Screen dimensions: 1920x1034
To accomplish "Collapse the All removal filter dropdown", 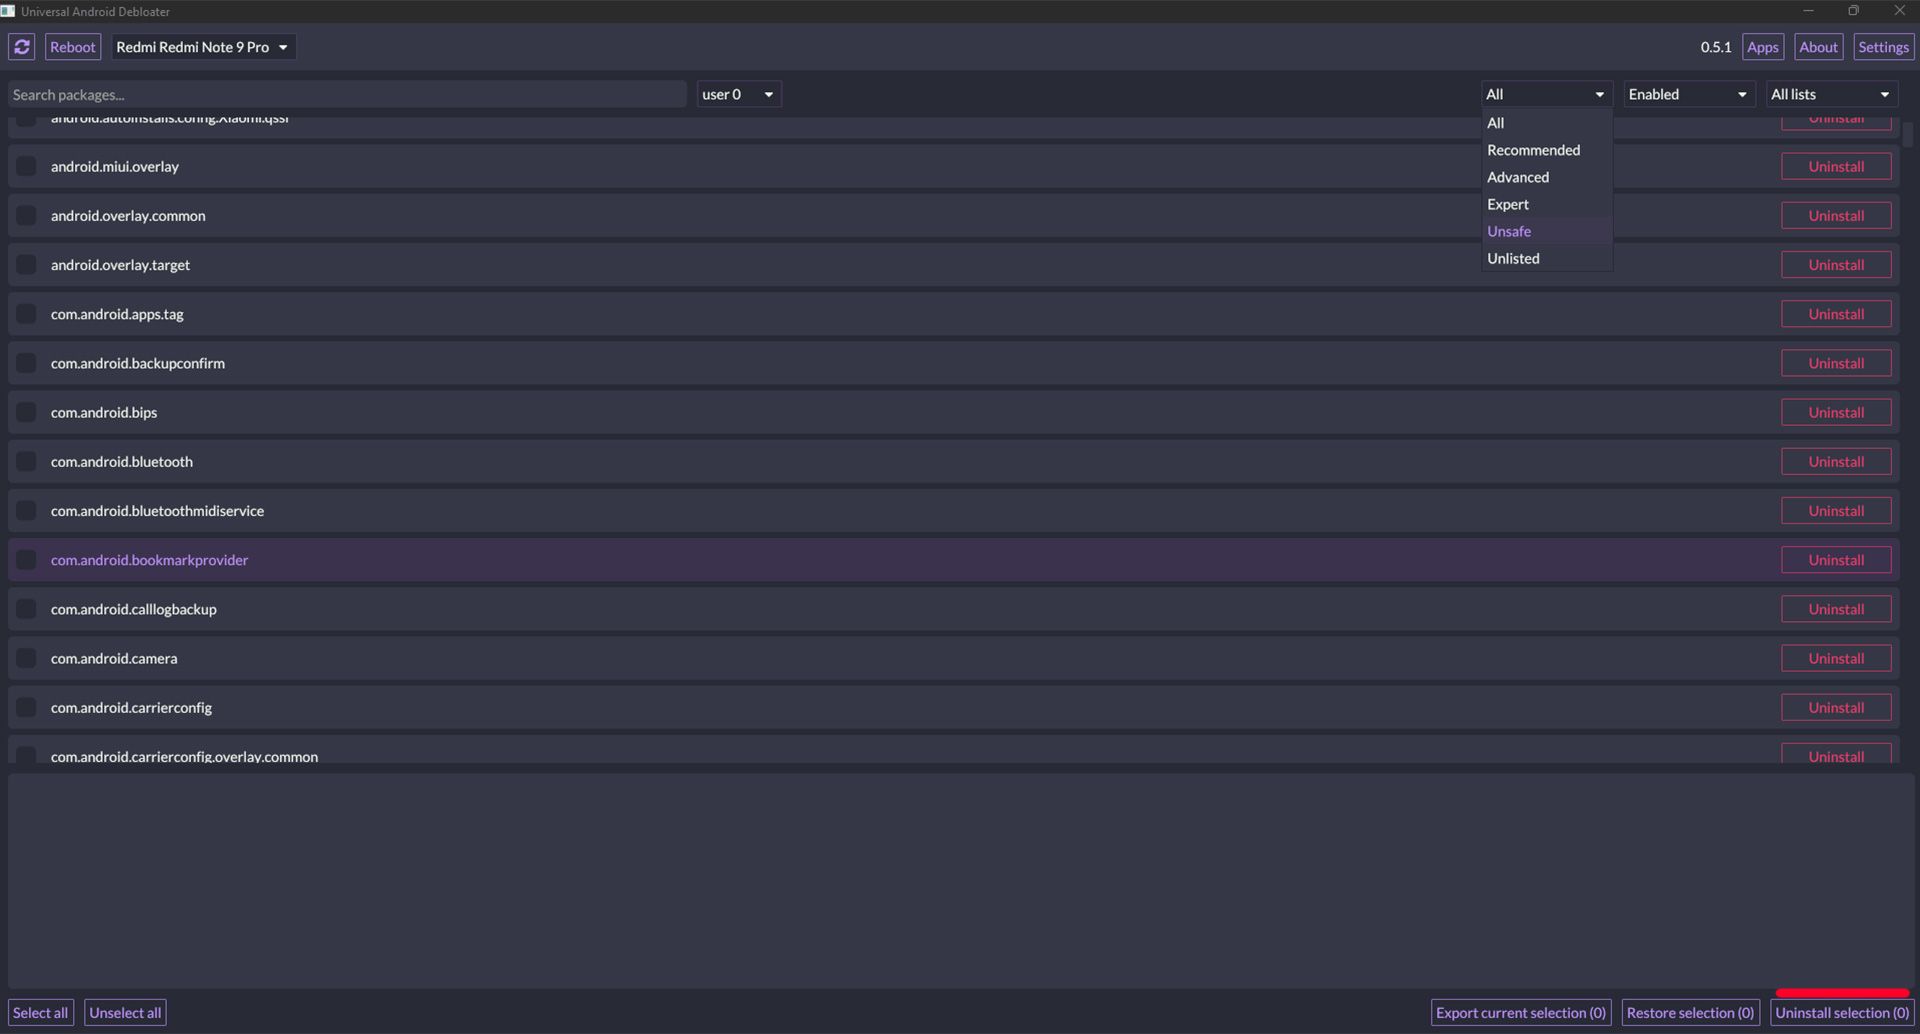I will point(1546,94).
